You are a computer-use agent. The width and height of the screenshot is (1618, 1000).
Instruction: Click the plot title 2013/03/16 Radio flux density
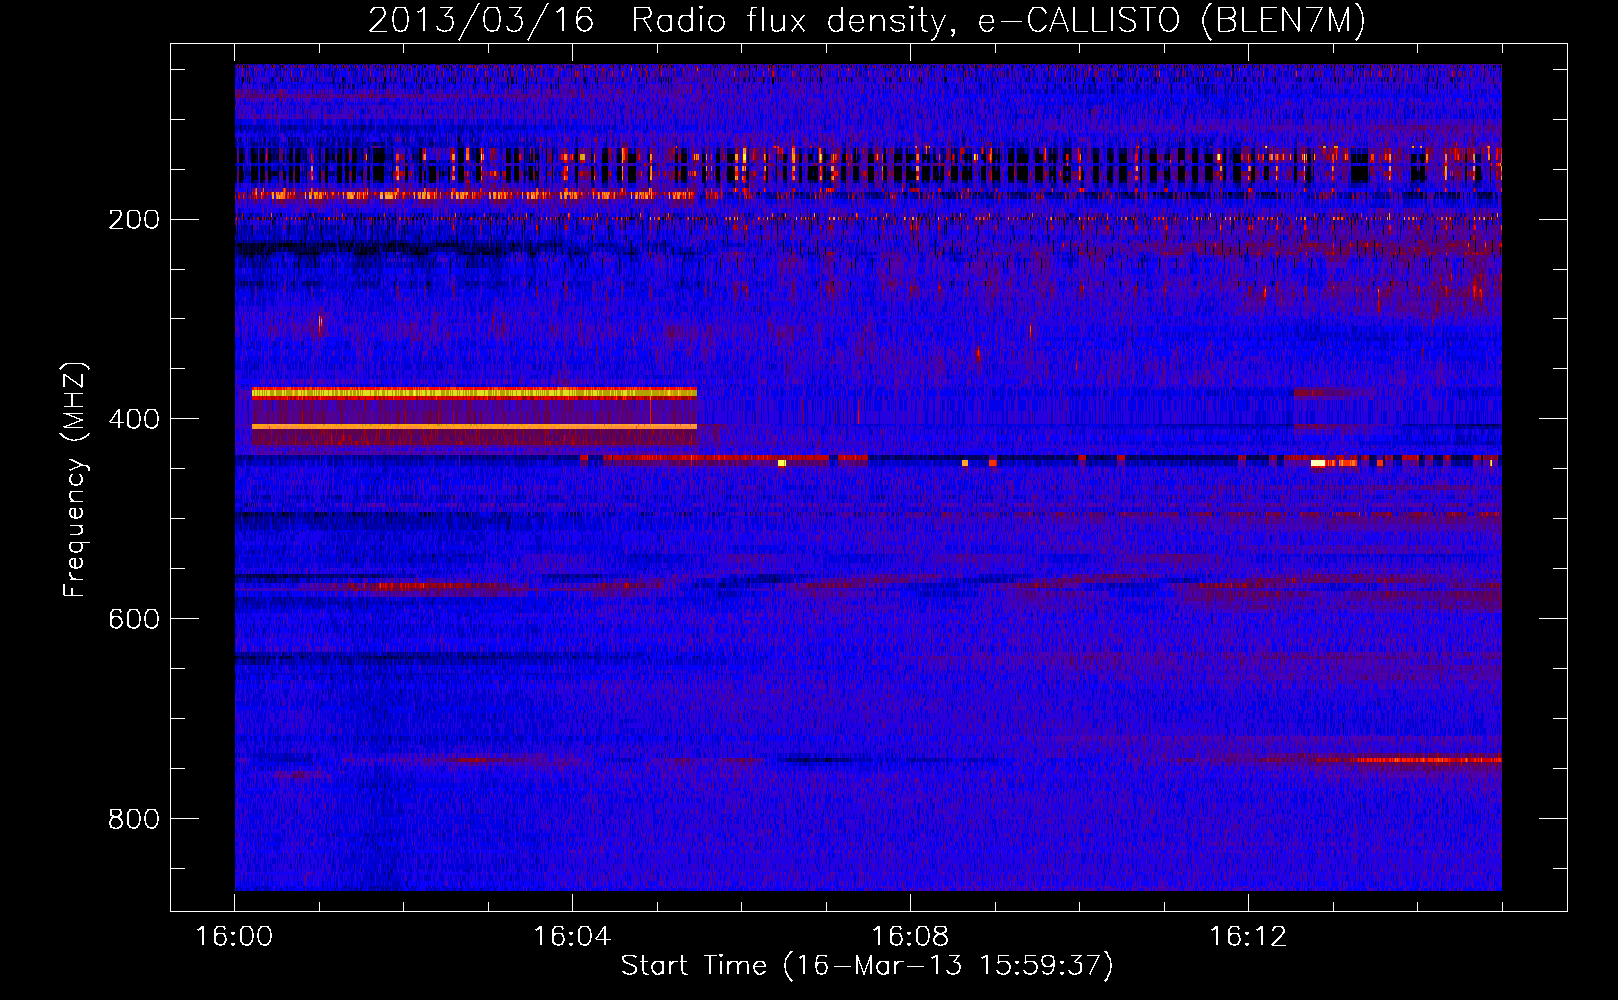[x=867, y=20]
